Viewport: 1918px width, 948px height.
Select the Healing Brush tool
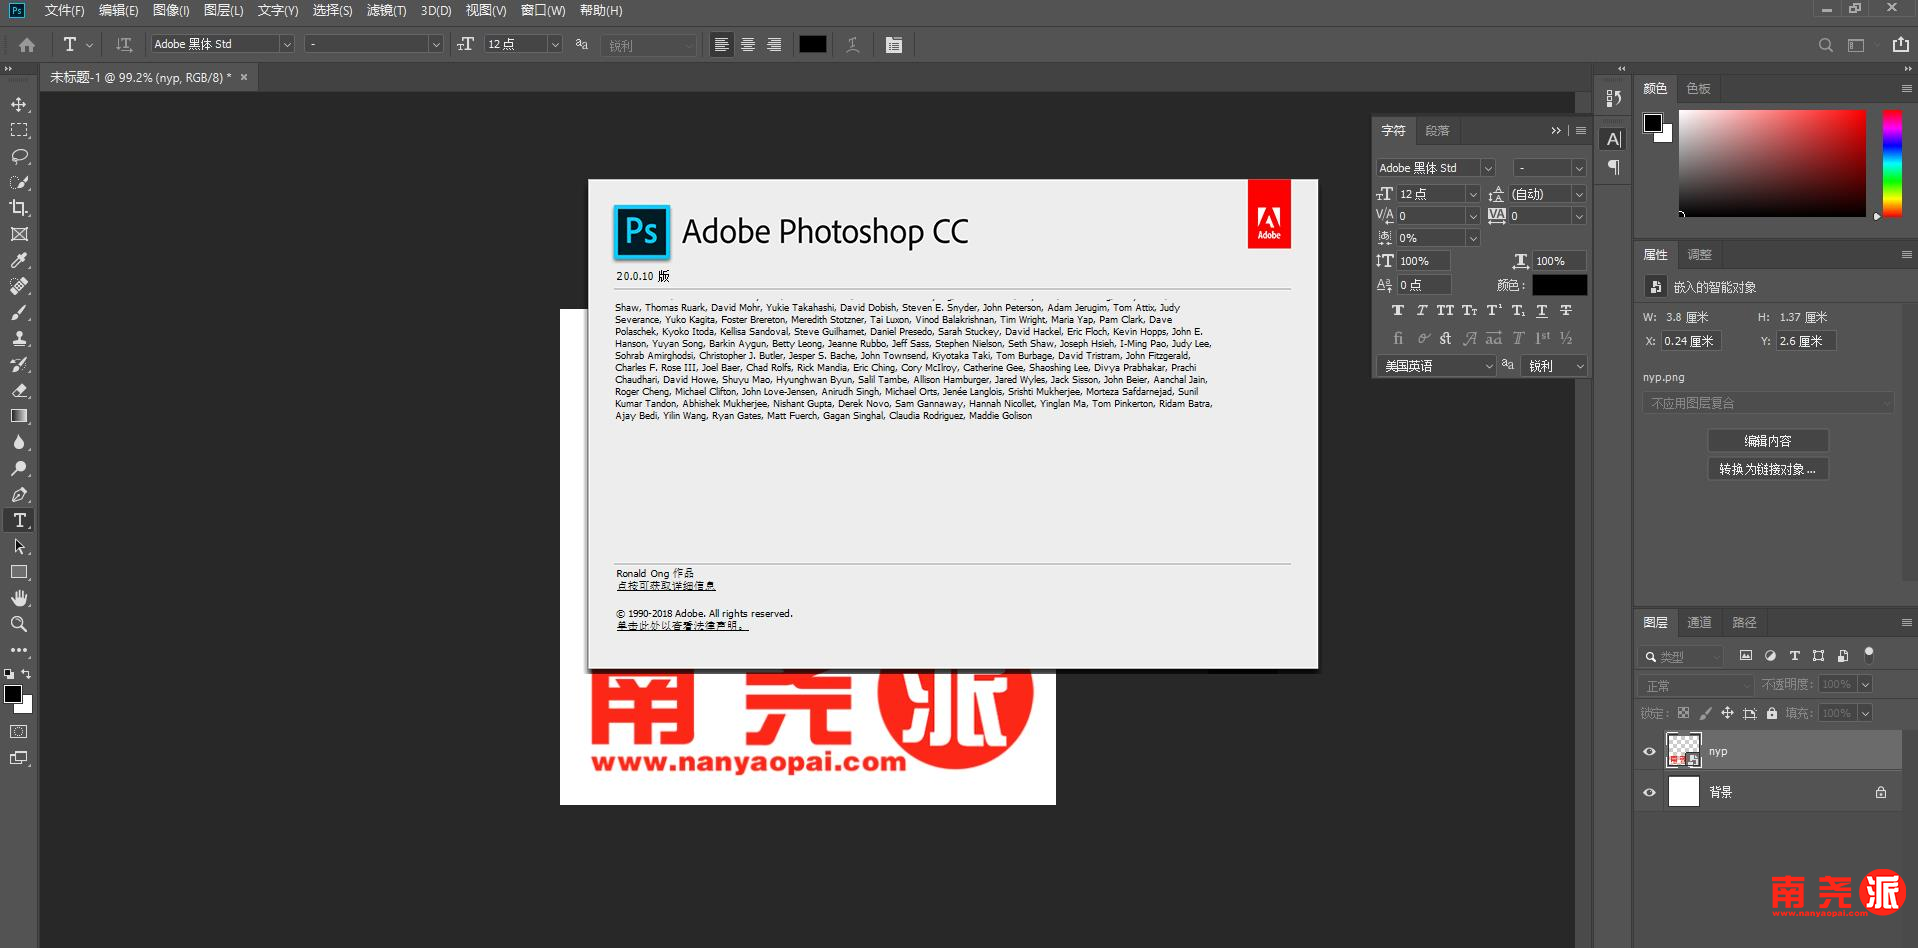[19, 286]
